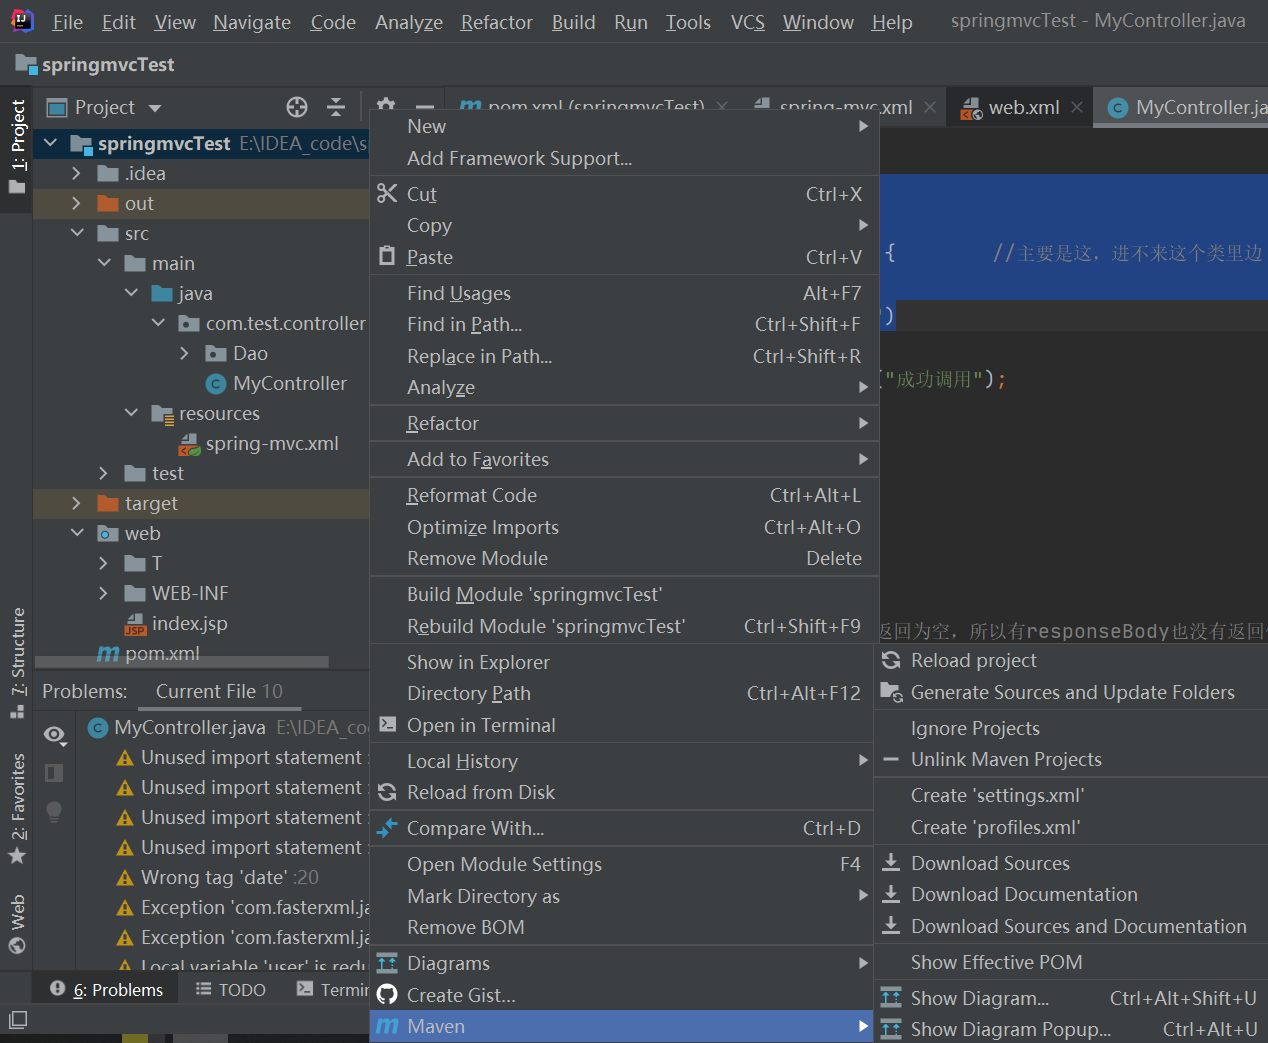This screenshot has width=1268, height=1043.
Task: Expand the WEB-INF folder
Action: (103, 593)
